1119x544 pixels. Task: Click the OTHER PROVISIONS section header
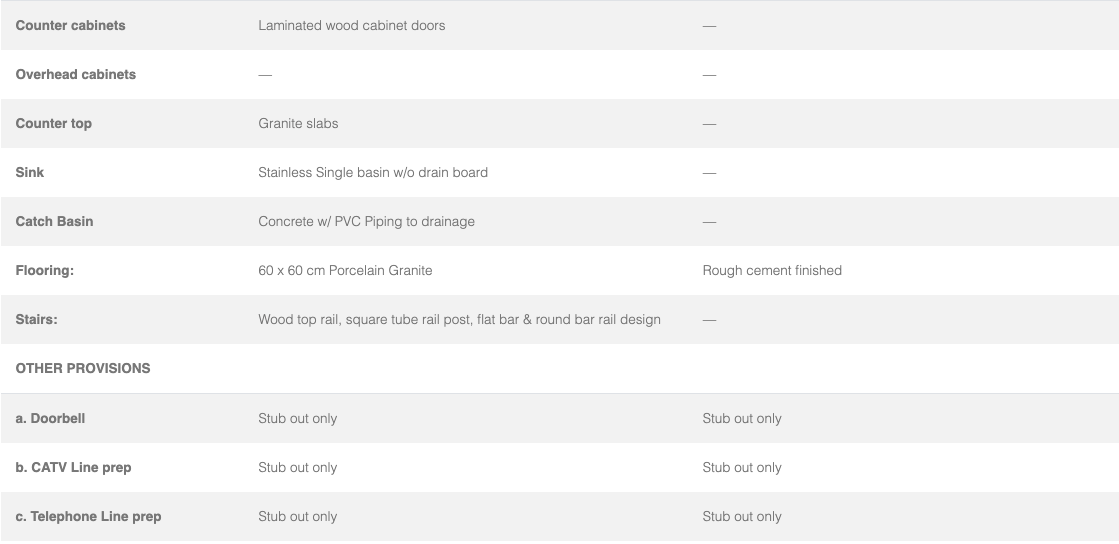pos(83,369)
